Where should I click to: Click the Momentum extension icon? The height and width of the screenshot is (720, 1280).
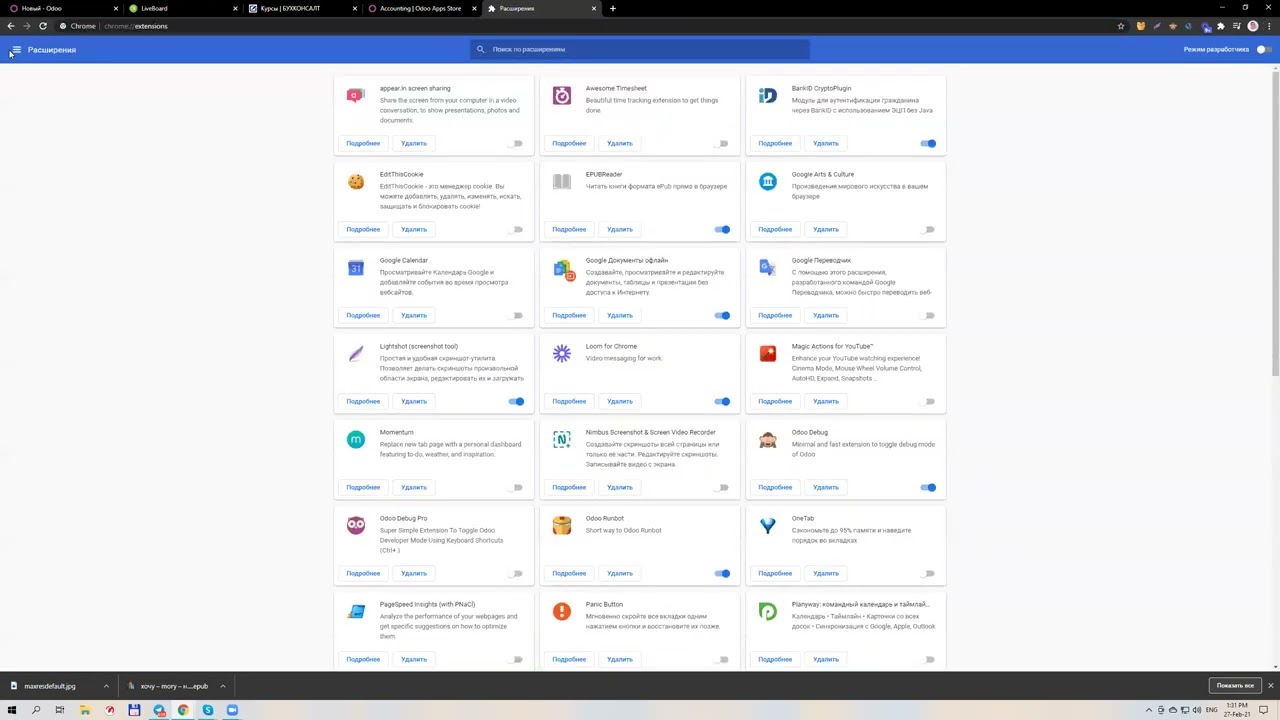(356, 439)
